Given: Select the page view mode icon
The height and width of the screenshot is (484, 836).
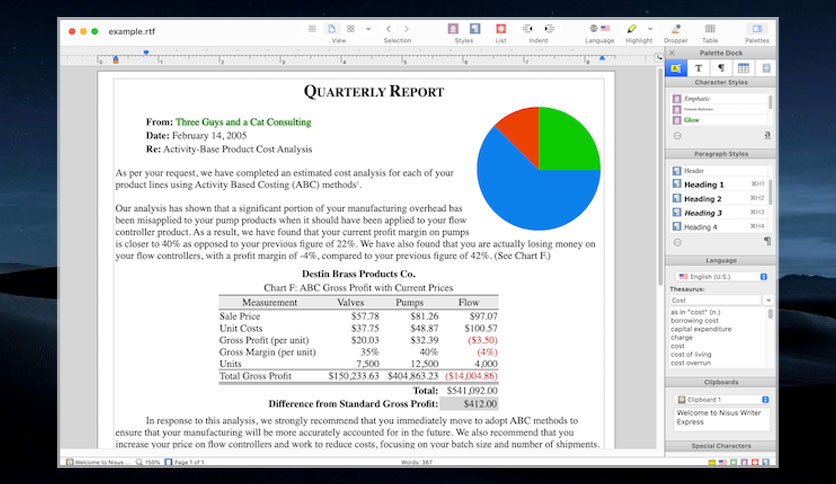Looking at the screenshot, I should click(x=332, y=29).
